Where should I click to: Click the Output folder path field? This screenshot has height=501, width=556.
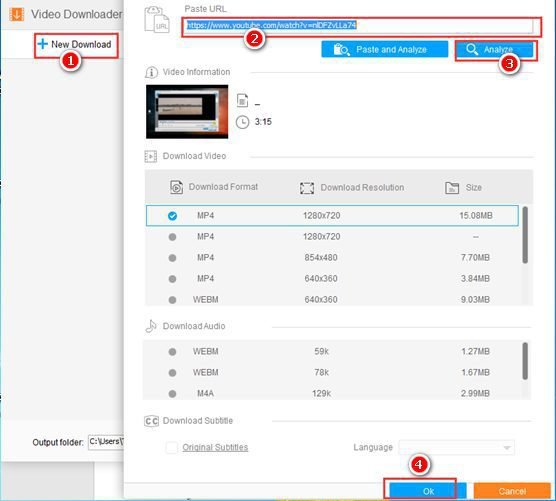pyautogui.click(x=106, y=442)
